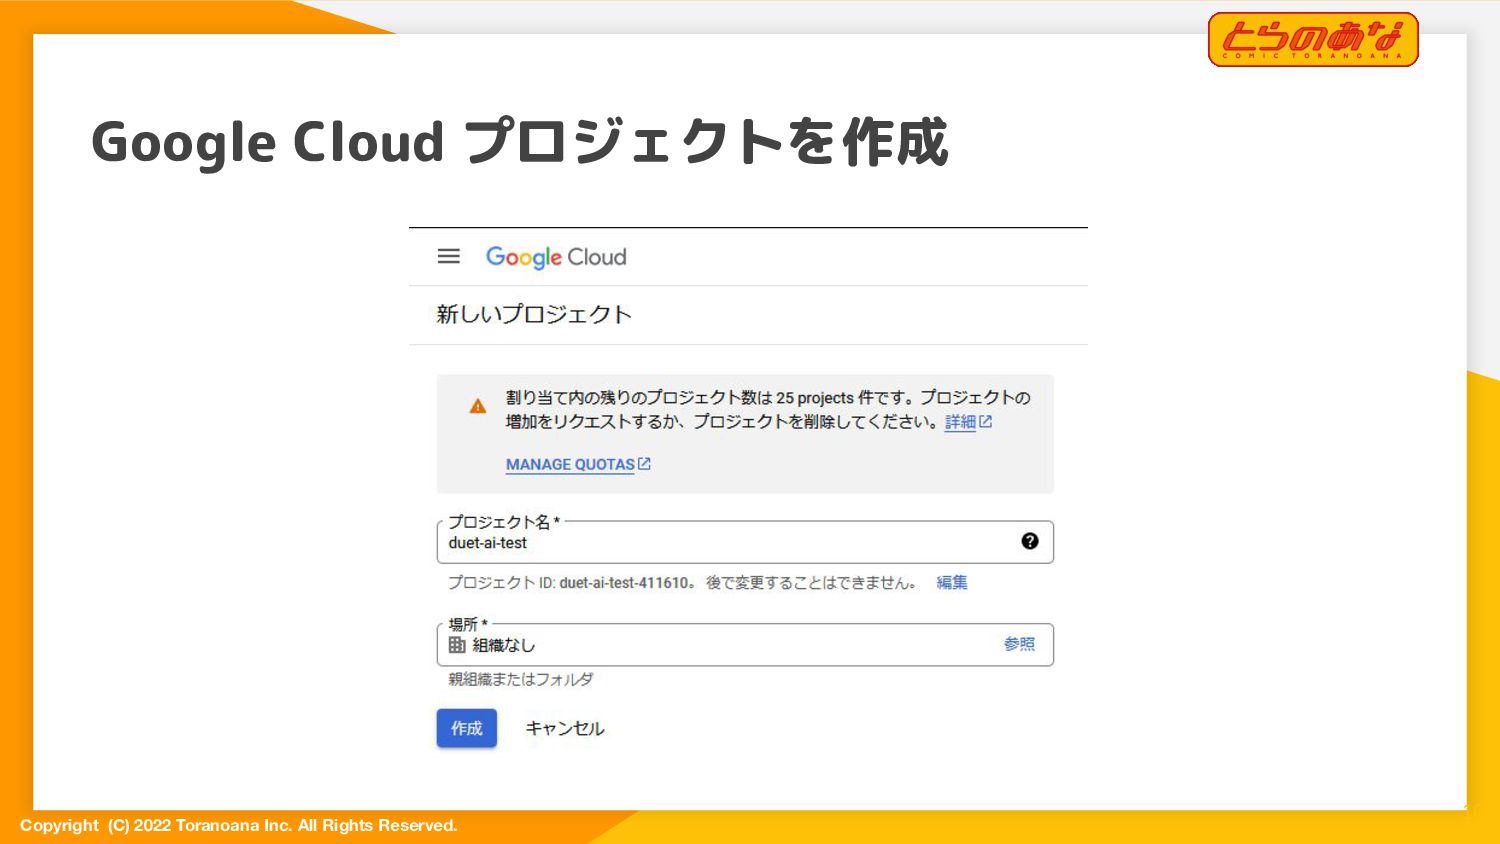Click 編集 to edit the project ID
Viewport: 1500px width, 844px height.
click(952, 582)
